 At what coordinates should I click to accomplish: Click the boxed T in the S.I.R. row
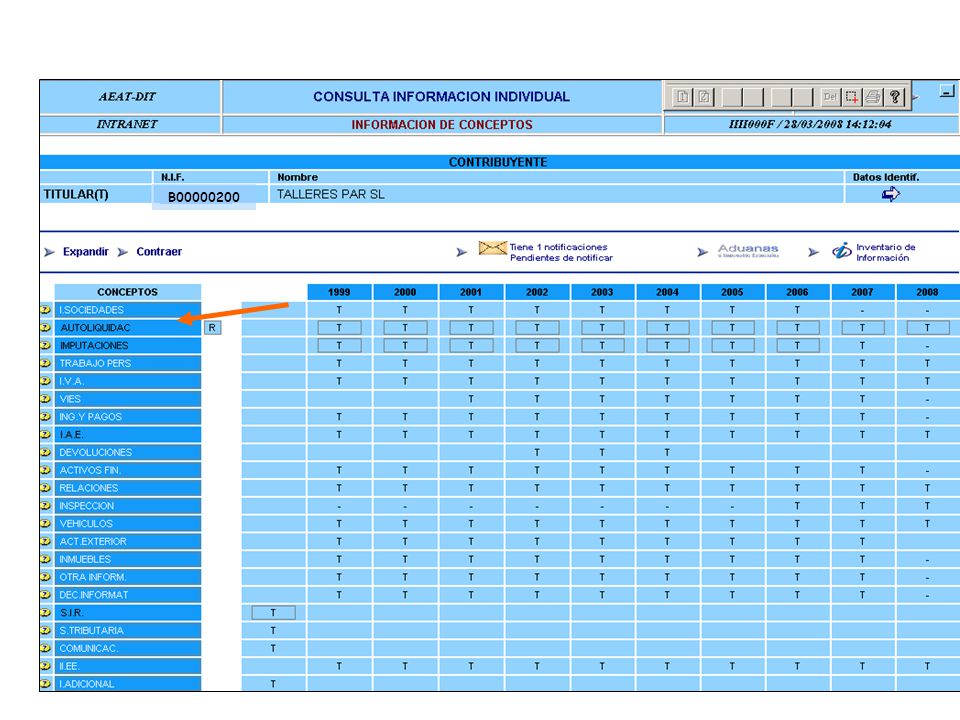[273, 612]
